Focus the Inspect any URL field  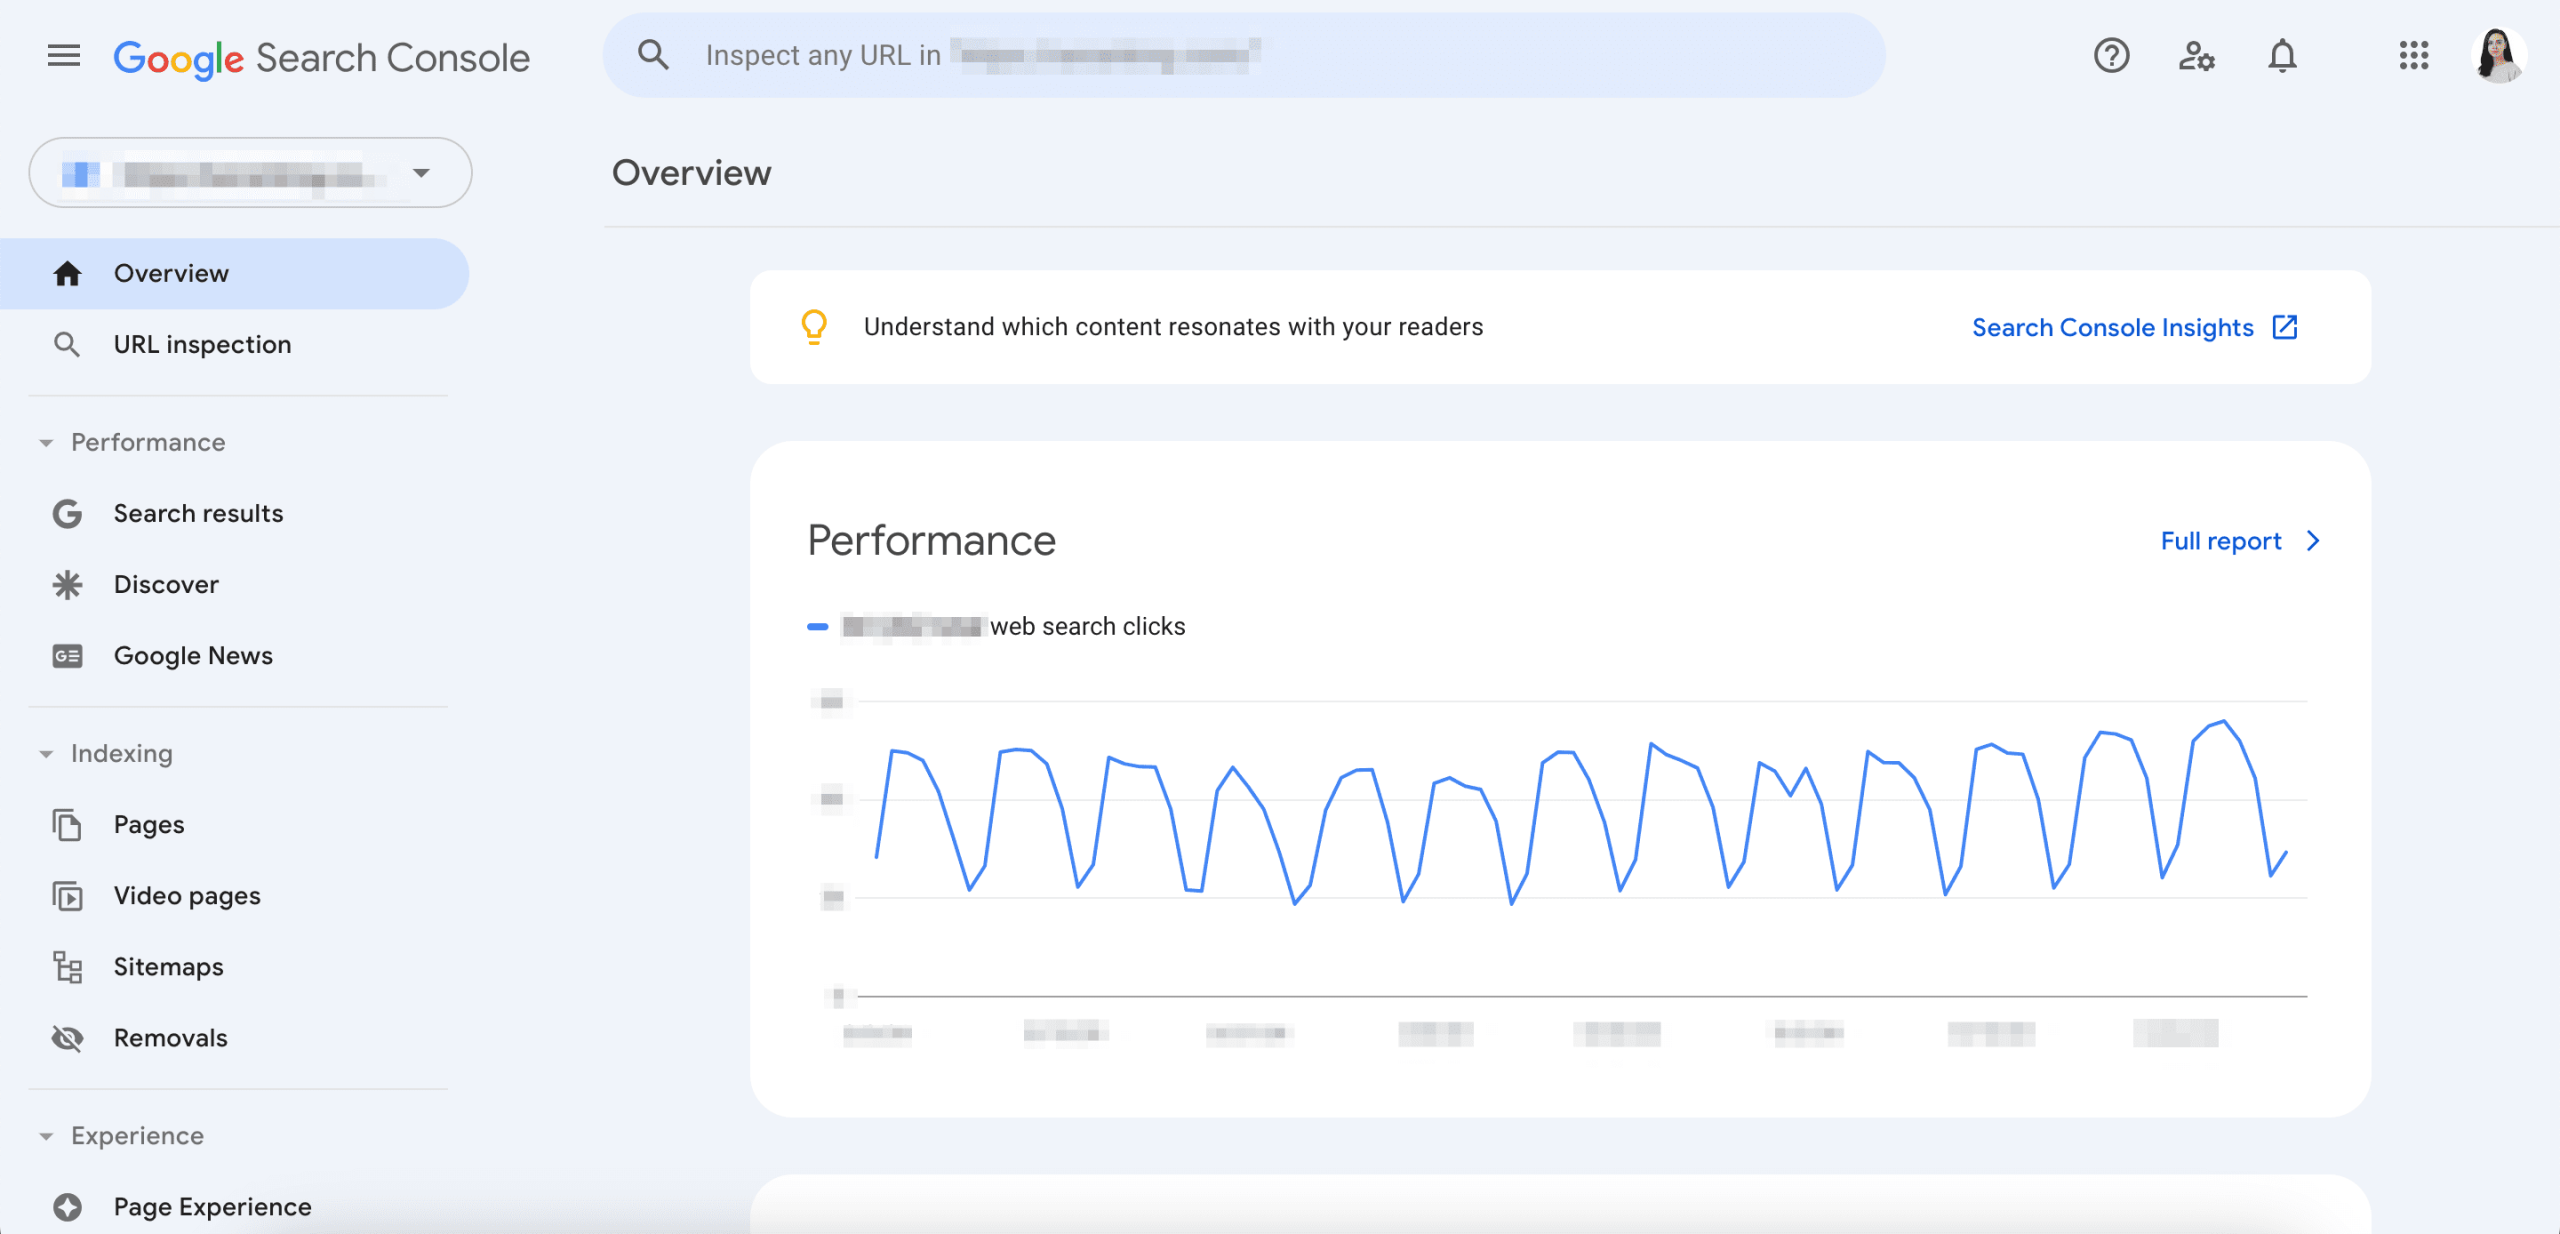1244,55
